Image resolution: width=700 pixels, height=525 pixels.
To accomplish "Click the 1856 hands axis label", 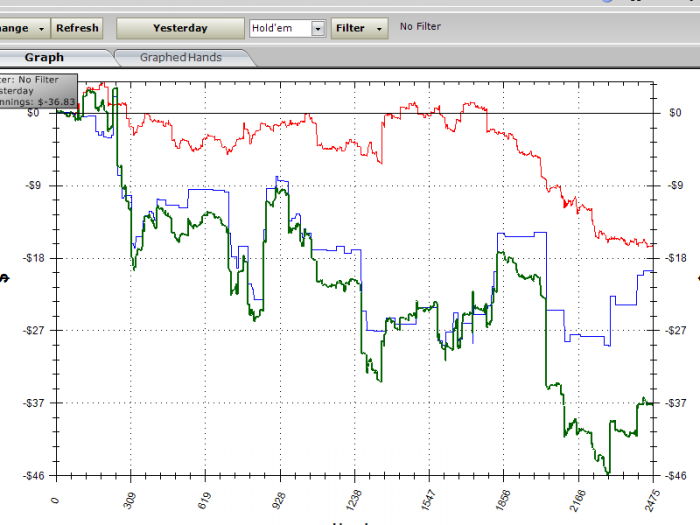I will 502,500.
